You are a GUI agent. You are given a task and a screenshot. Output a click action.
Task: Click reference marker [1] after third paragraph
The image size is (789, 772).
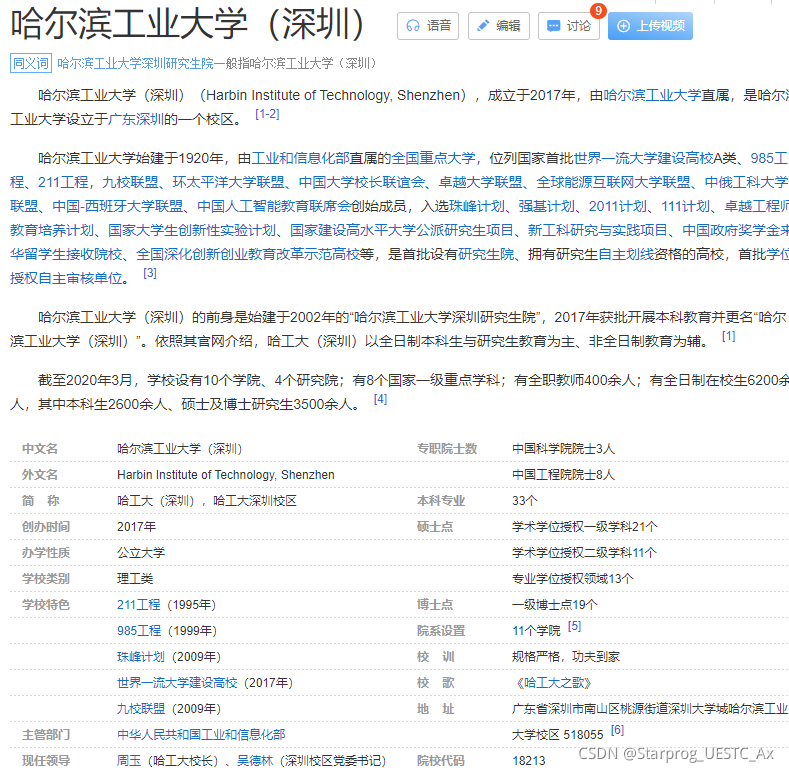pos(729,336)
